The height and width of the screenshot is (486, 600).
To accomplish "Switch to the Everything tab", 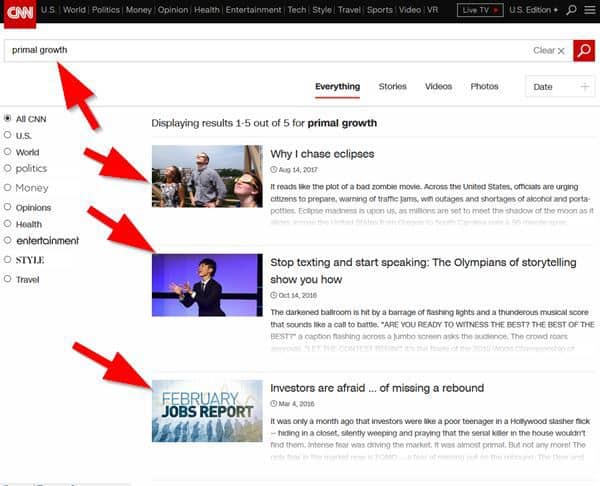I will coord(337,87).
